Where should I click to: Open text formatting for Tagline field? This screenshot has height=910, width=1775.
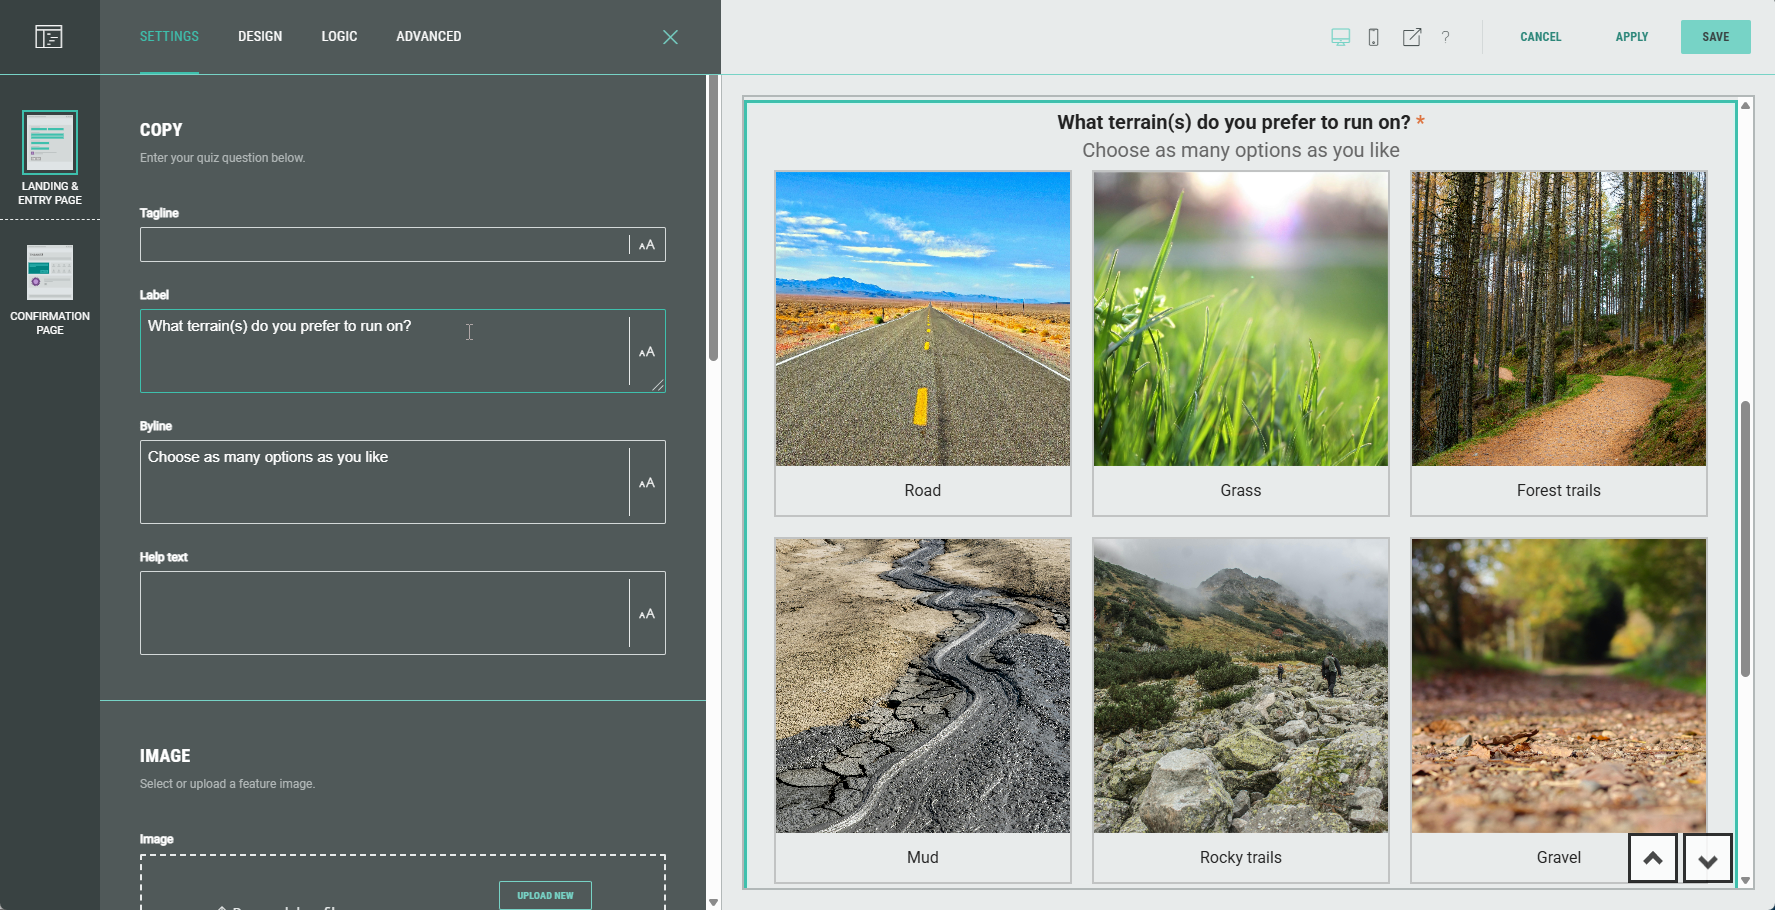point(647,245)
